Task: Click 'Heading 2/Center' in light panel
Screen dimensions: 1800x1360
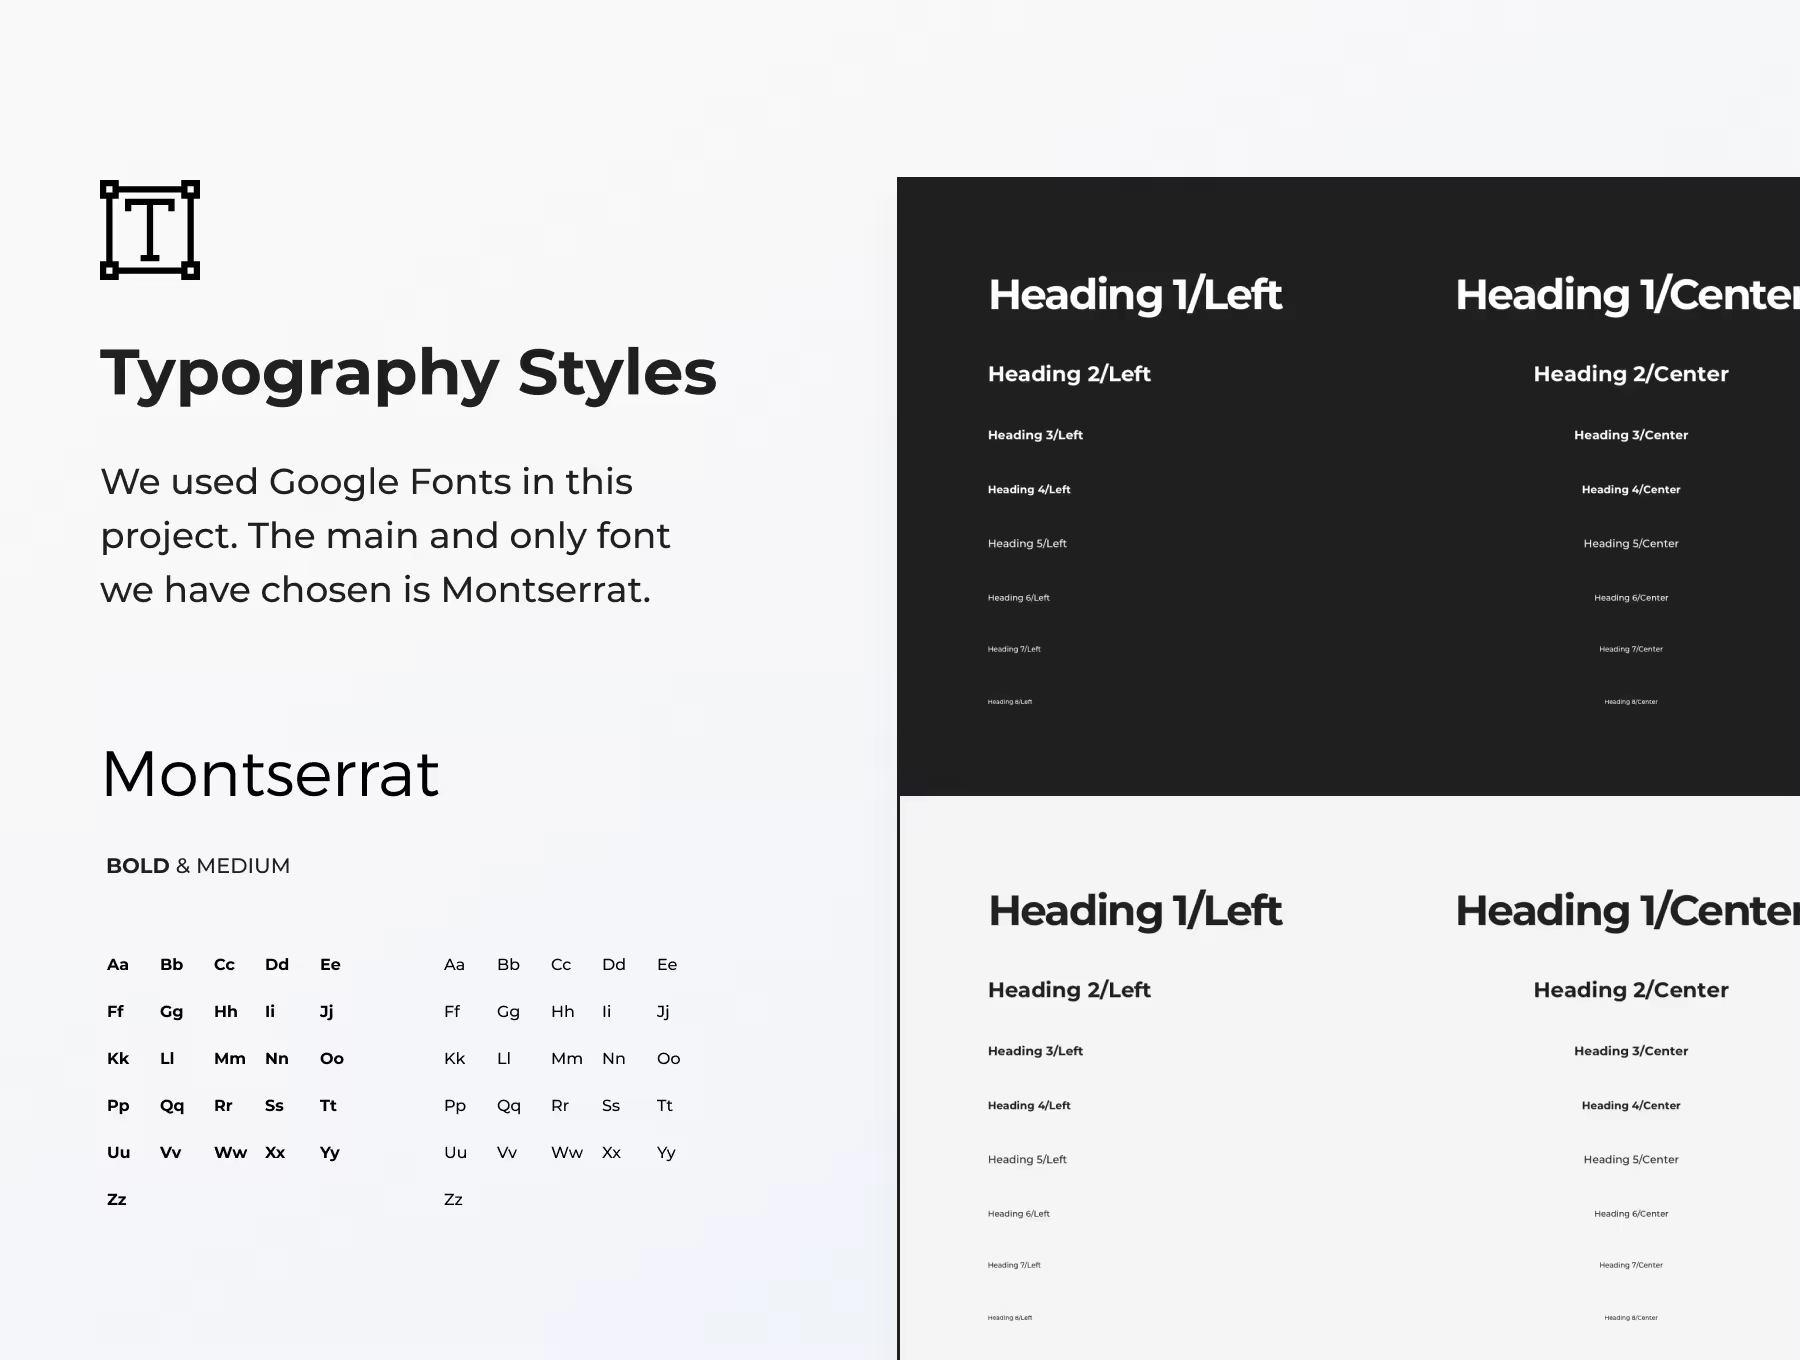Action: tap(1631, 990)
